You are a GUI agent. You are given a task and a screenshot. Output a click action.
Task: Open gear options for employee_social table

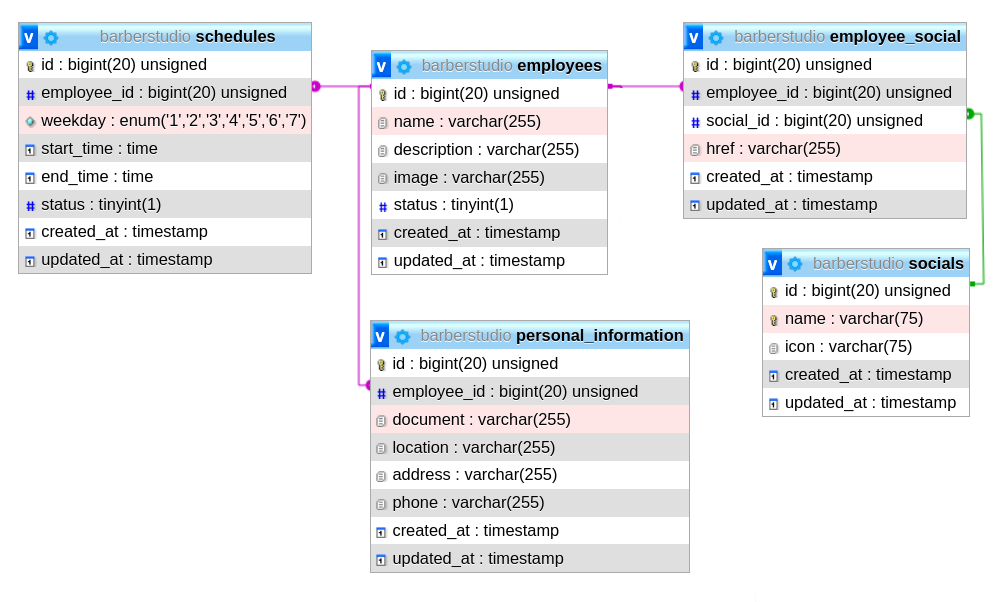716,37
